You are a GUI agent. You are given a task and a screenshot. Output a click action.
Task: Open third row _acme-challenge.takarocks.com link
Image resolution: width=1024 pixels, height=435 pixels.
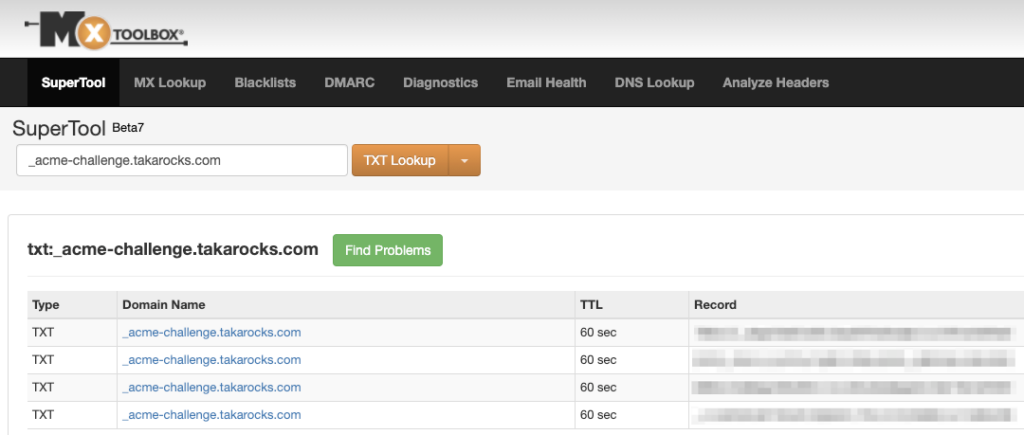pos(212,387)
